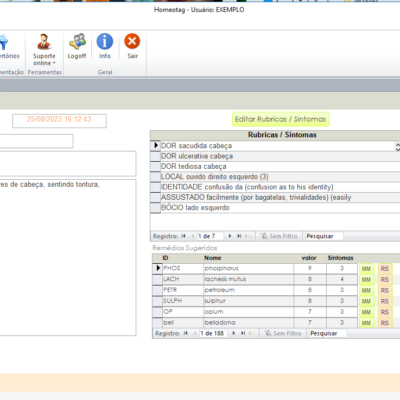This screenshot has width=400, height=400.
Task: Click the Nome column header
Action: pyautogui.click(x=213, y=258)
